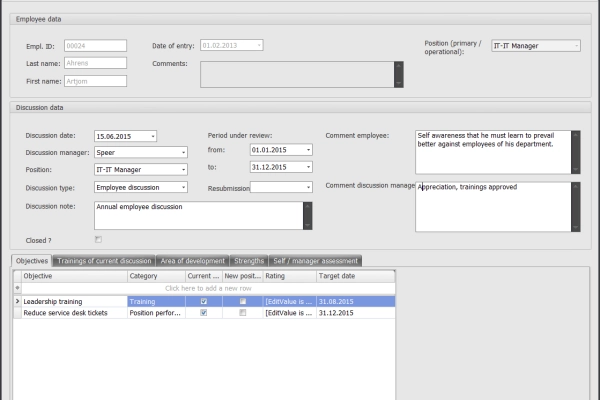Click the Comment discussion manager text box
Screen dimensions: 600x400
[492, 205]
